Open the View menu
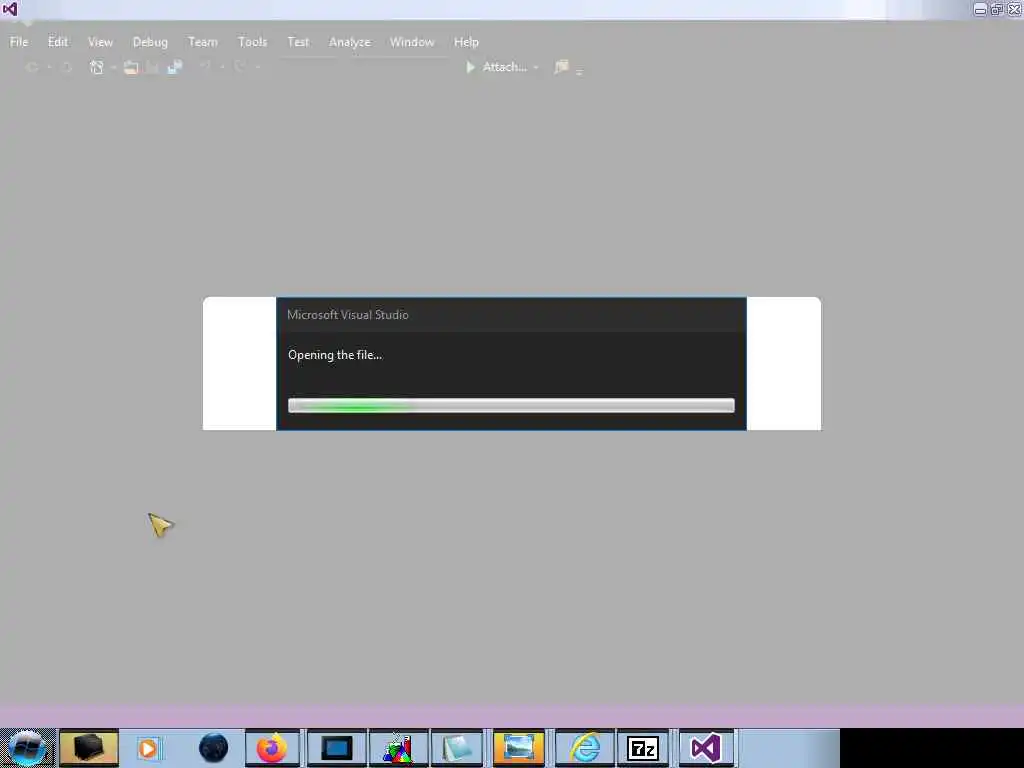 100,42
